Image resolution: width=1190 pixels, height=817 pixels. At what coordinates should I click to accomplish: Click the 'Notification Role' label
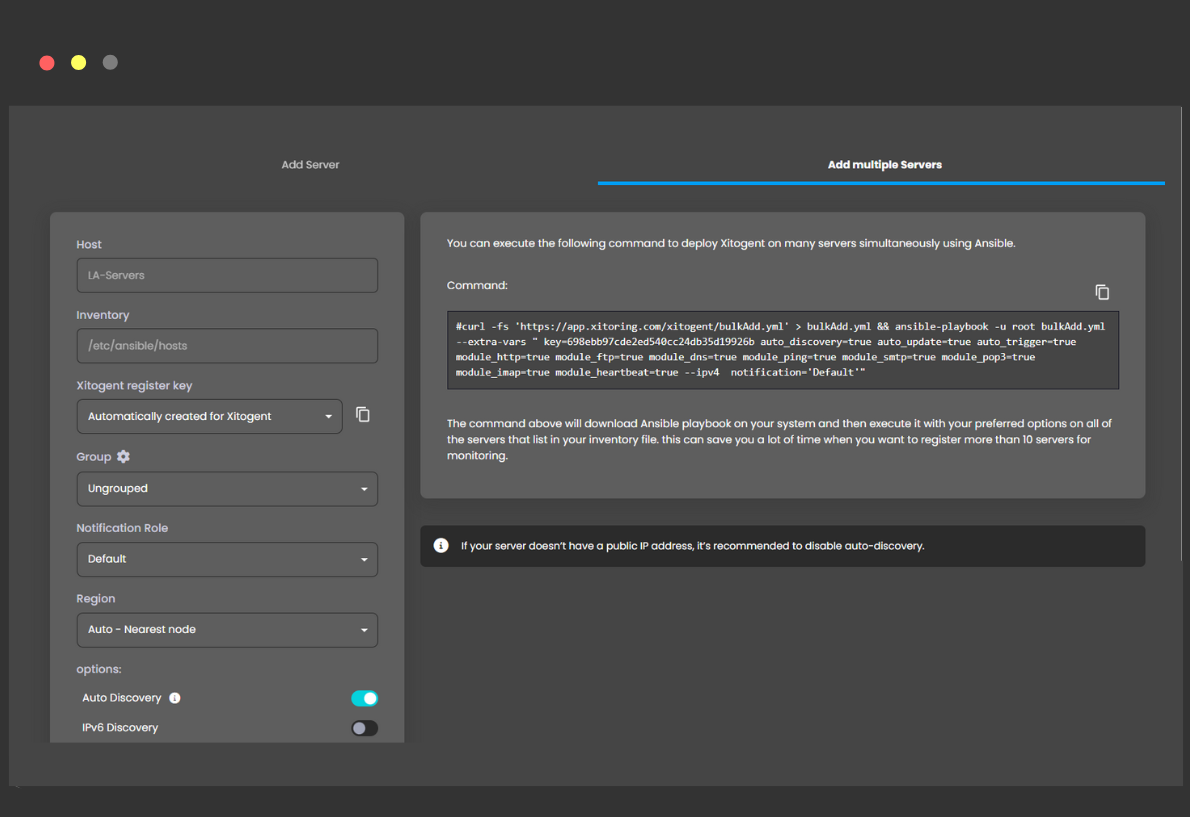point(122,528)
